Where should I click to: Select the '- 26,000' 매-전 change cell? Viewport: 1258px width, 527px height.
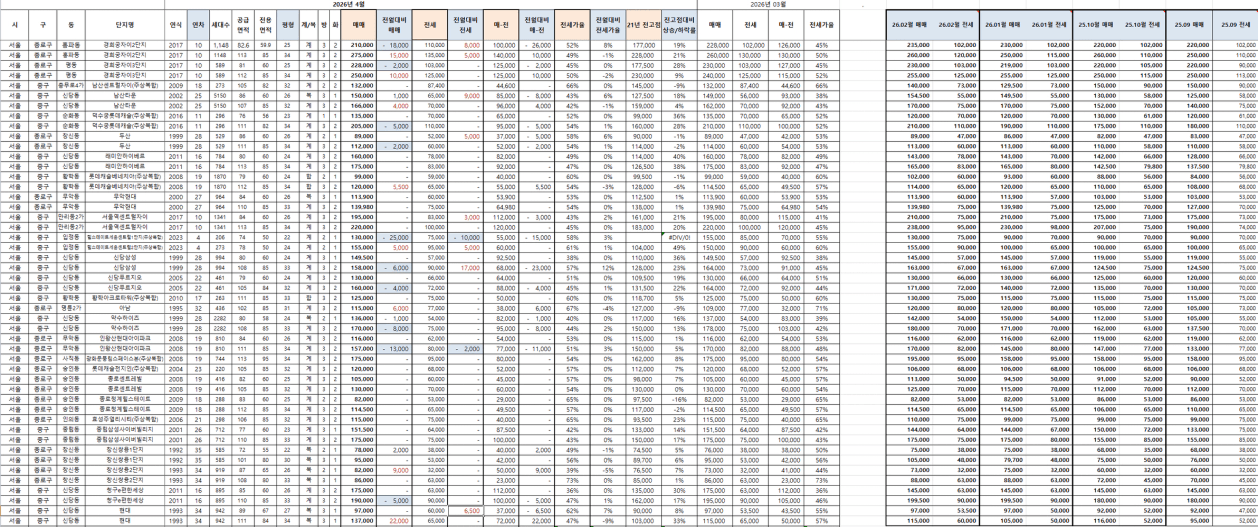[535, 45]
